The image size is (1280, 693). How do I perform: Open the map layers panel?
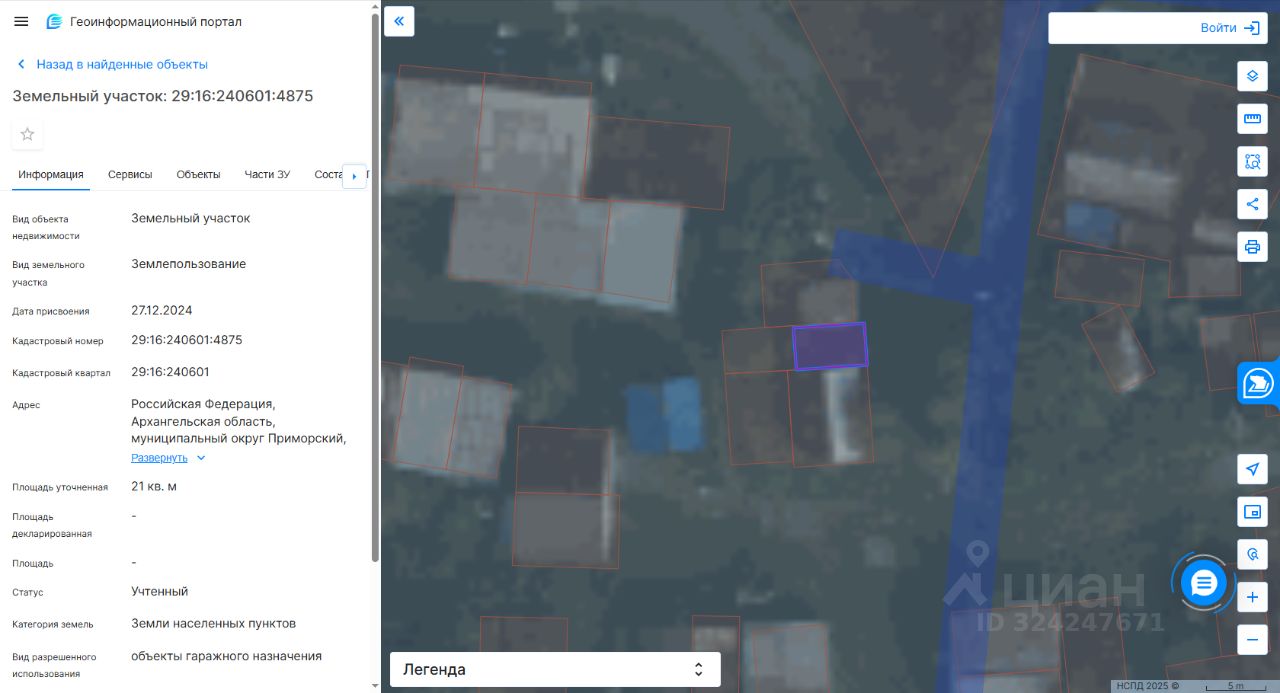1252,76
